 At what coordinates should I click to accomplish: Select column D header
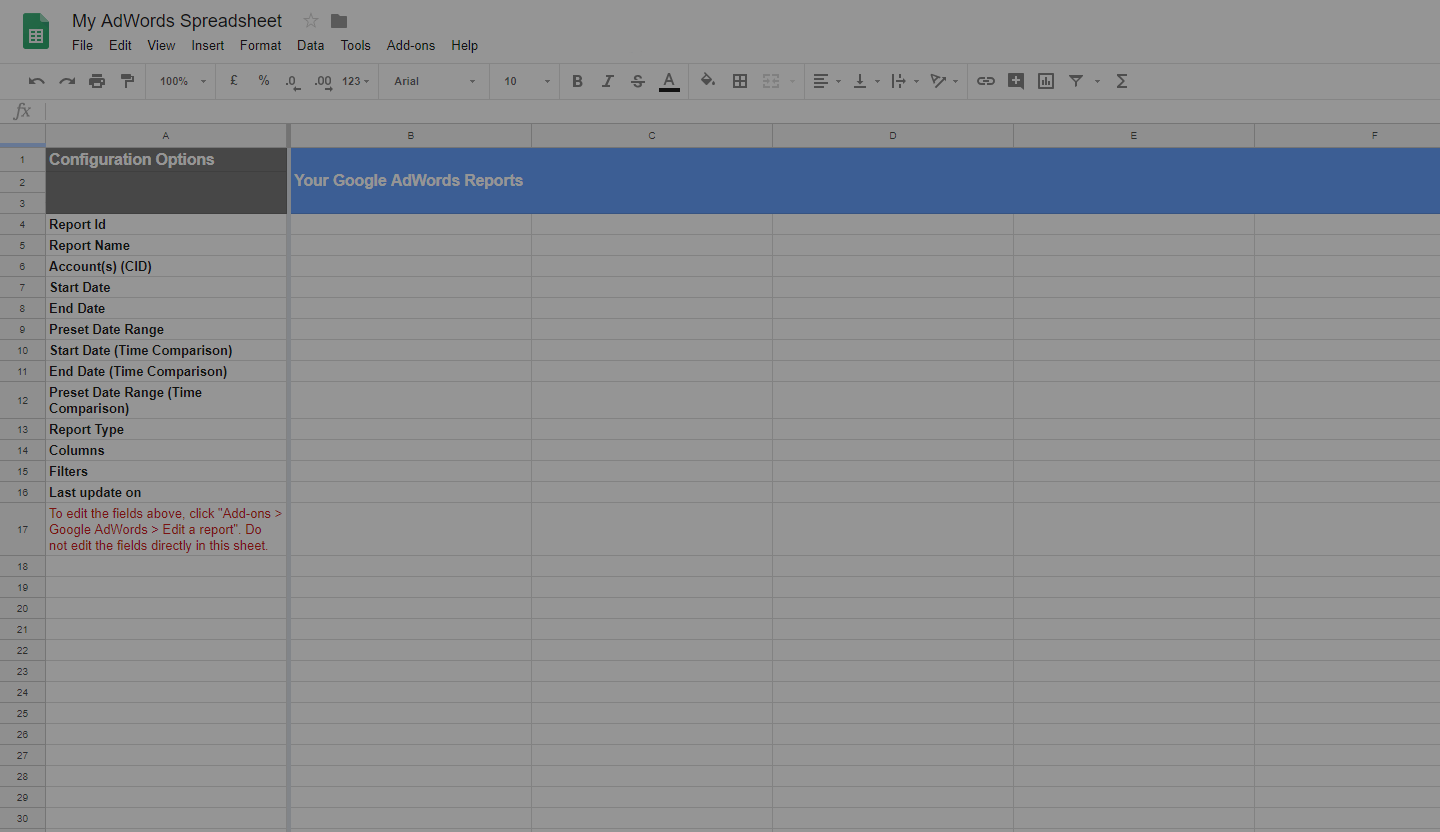893,135
